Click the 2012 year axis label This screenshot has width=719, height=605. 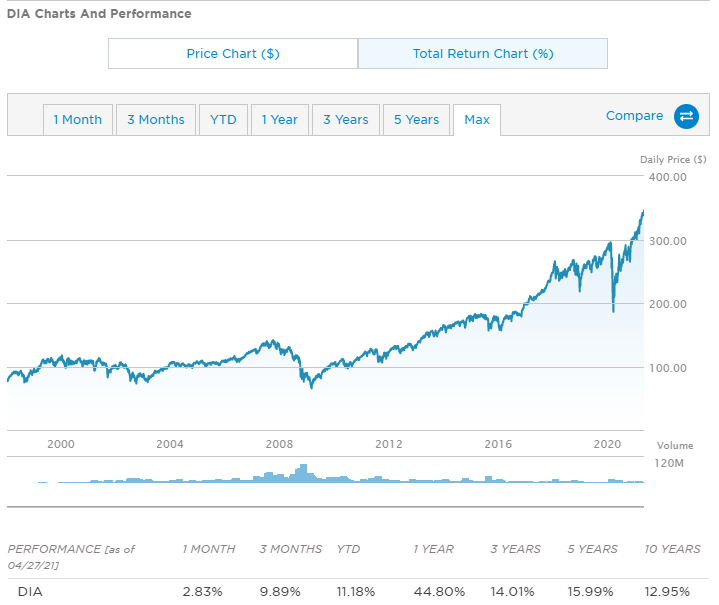389,444
